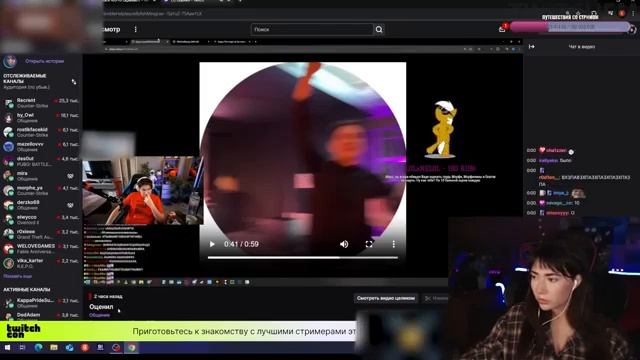
Task: Open the clip player's three-dot options
Action: [393, 244]
